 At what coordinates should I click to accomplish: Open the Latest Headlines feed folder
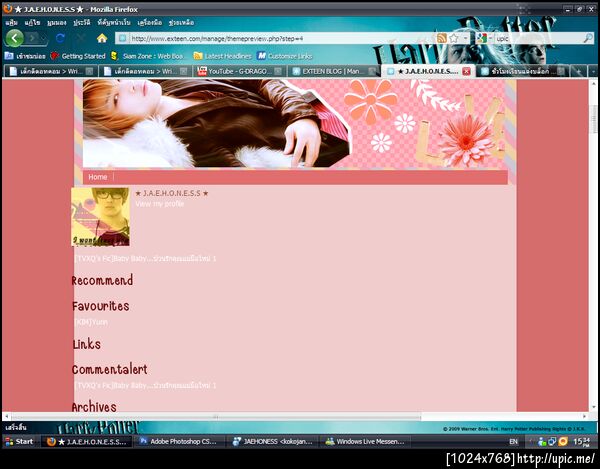pos(222,56)
